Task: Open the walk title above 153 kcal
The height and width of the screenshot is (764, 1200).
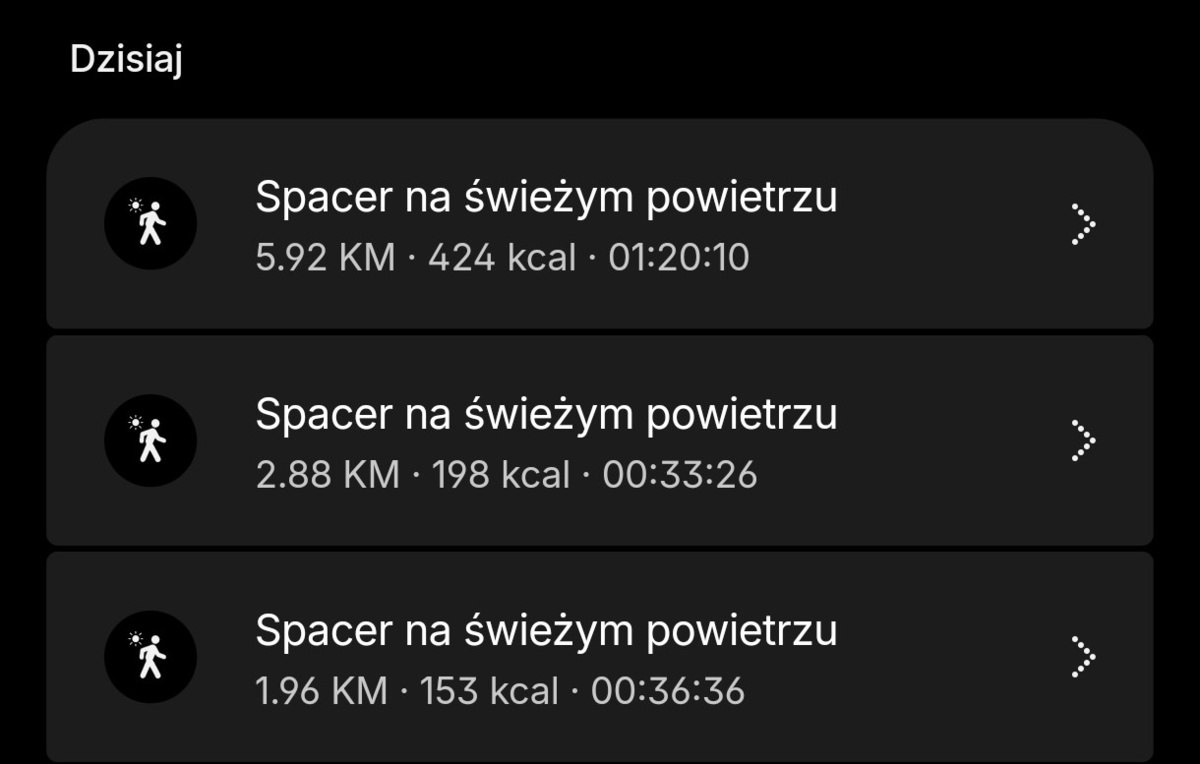Action: [x=546, y=631]
